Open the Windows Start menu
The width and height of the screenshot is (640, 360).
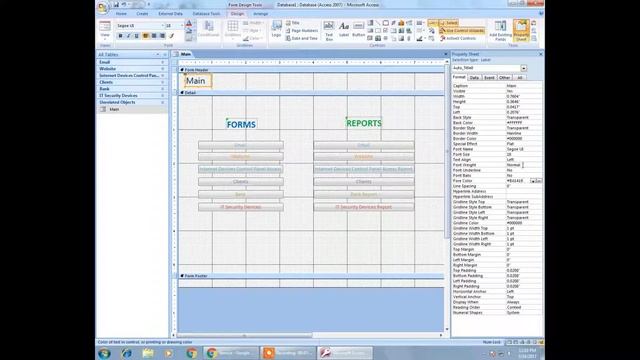click(x=104, y=353)
